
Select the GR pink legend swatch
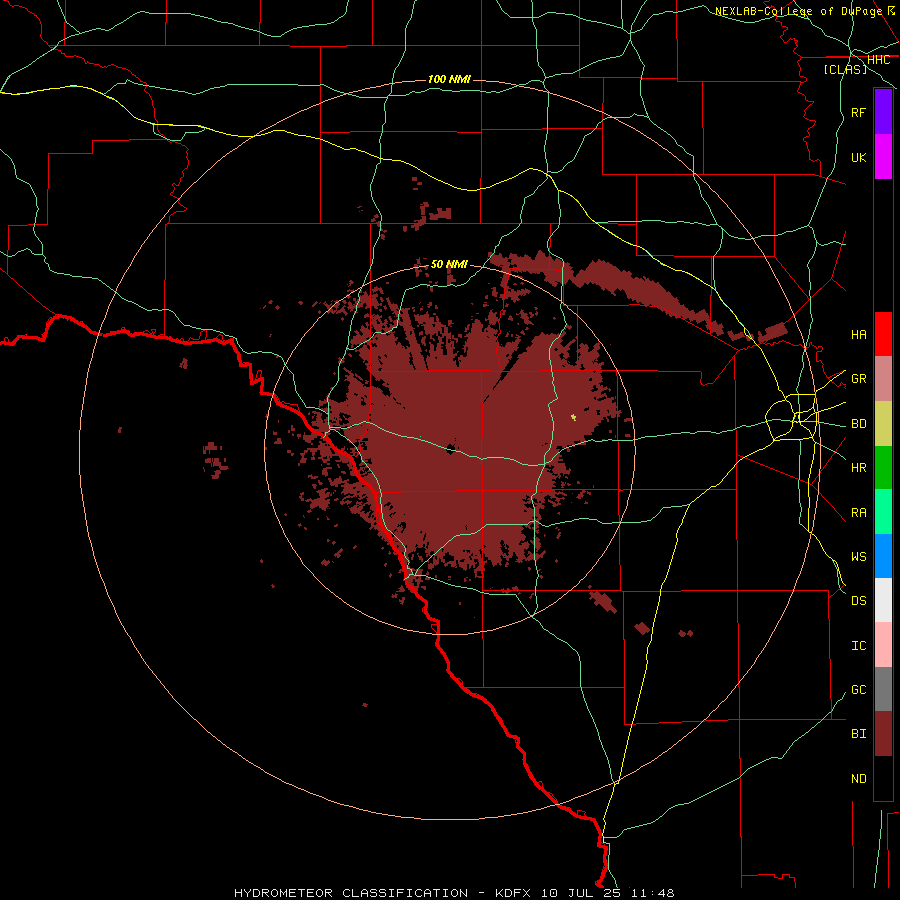tap(883, 379)
